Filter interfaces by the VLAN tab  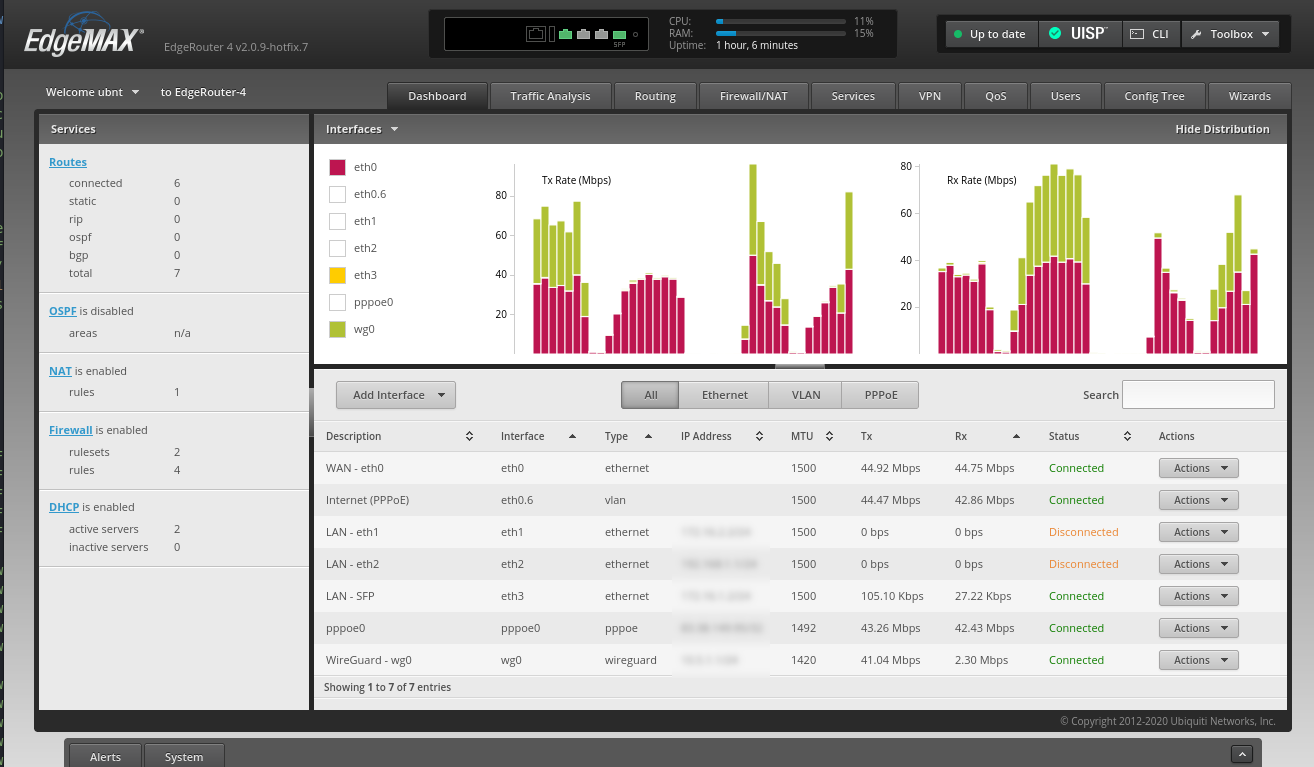(x=805, y=395)
